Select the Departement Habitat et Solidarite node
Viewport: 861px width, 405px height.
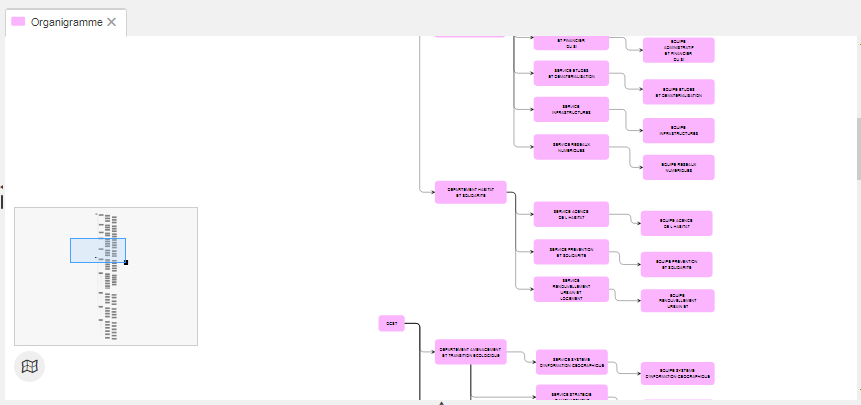[470, 192]
